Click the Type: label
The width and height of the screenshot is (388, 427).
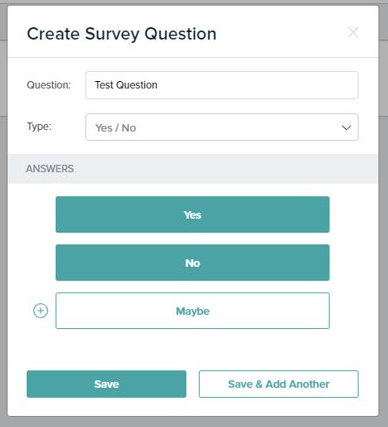(x=39, y=127)
